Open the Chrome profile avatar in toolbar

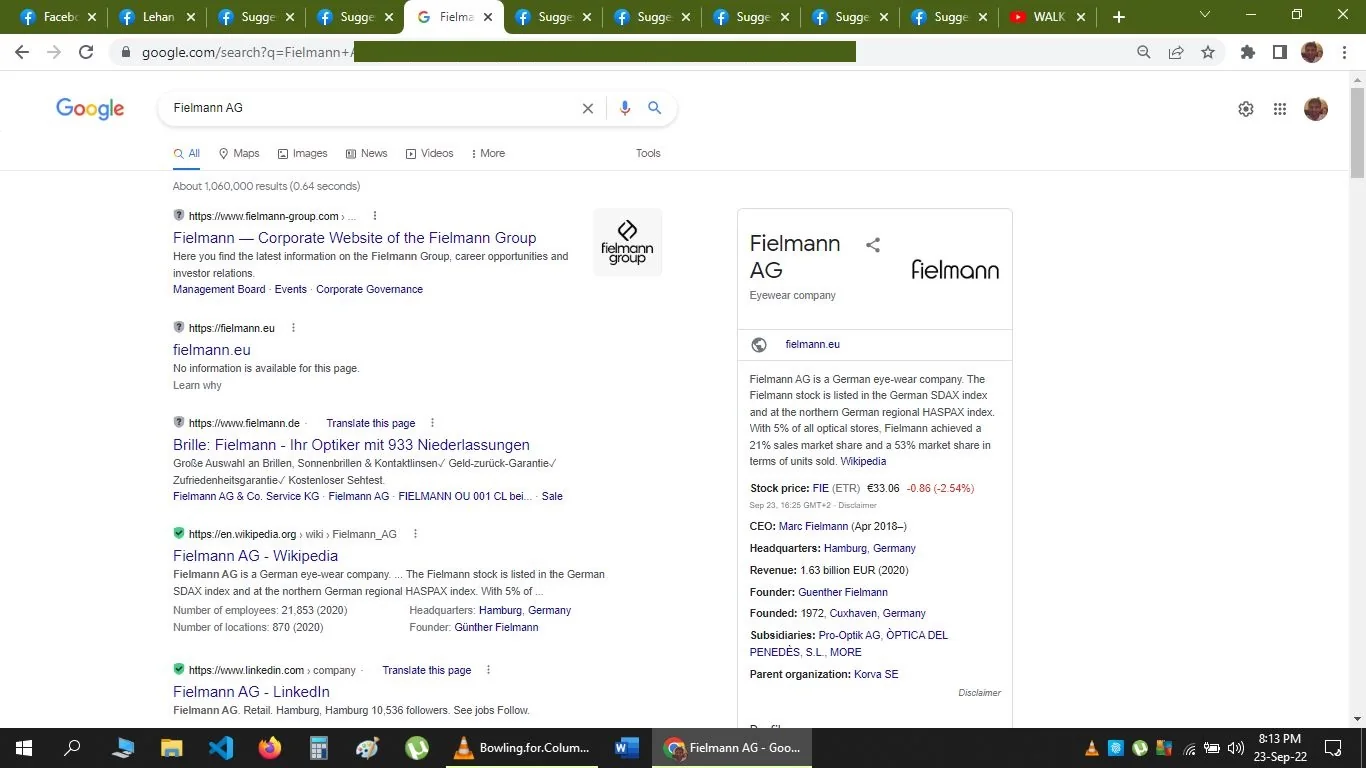[1312, 52]
